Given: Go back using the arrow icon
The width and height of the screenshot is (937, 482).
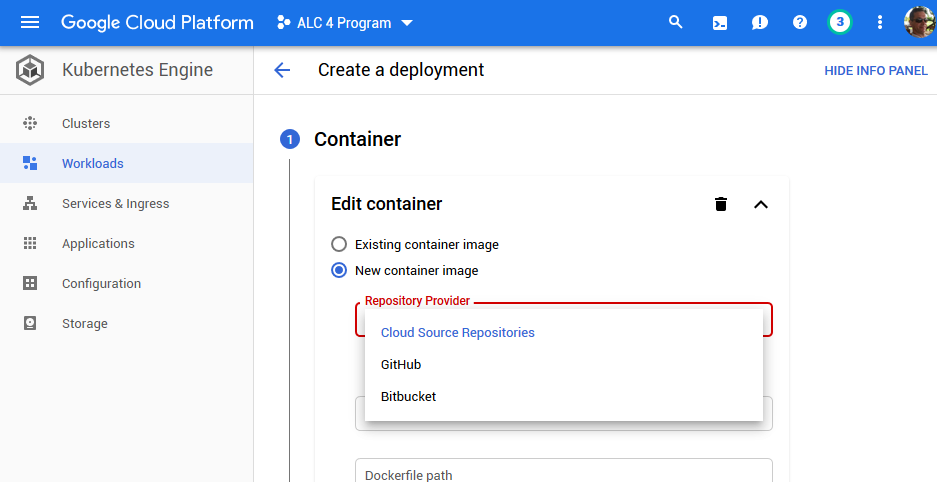Looking at the screenshot, I should [281, 70].
